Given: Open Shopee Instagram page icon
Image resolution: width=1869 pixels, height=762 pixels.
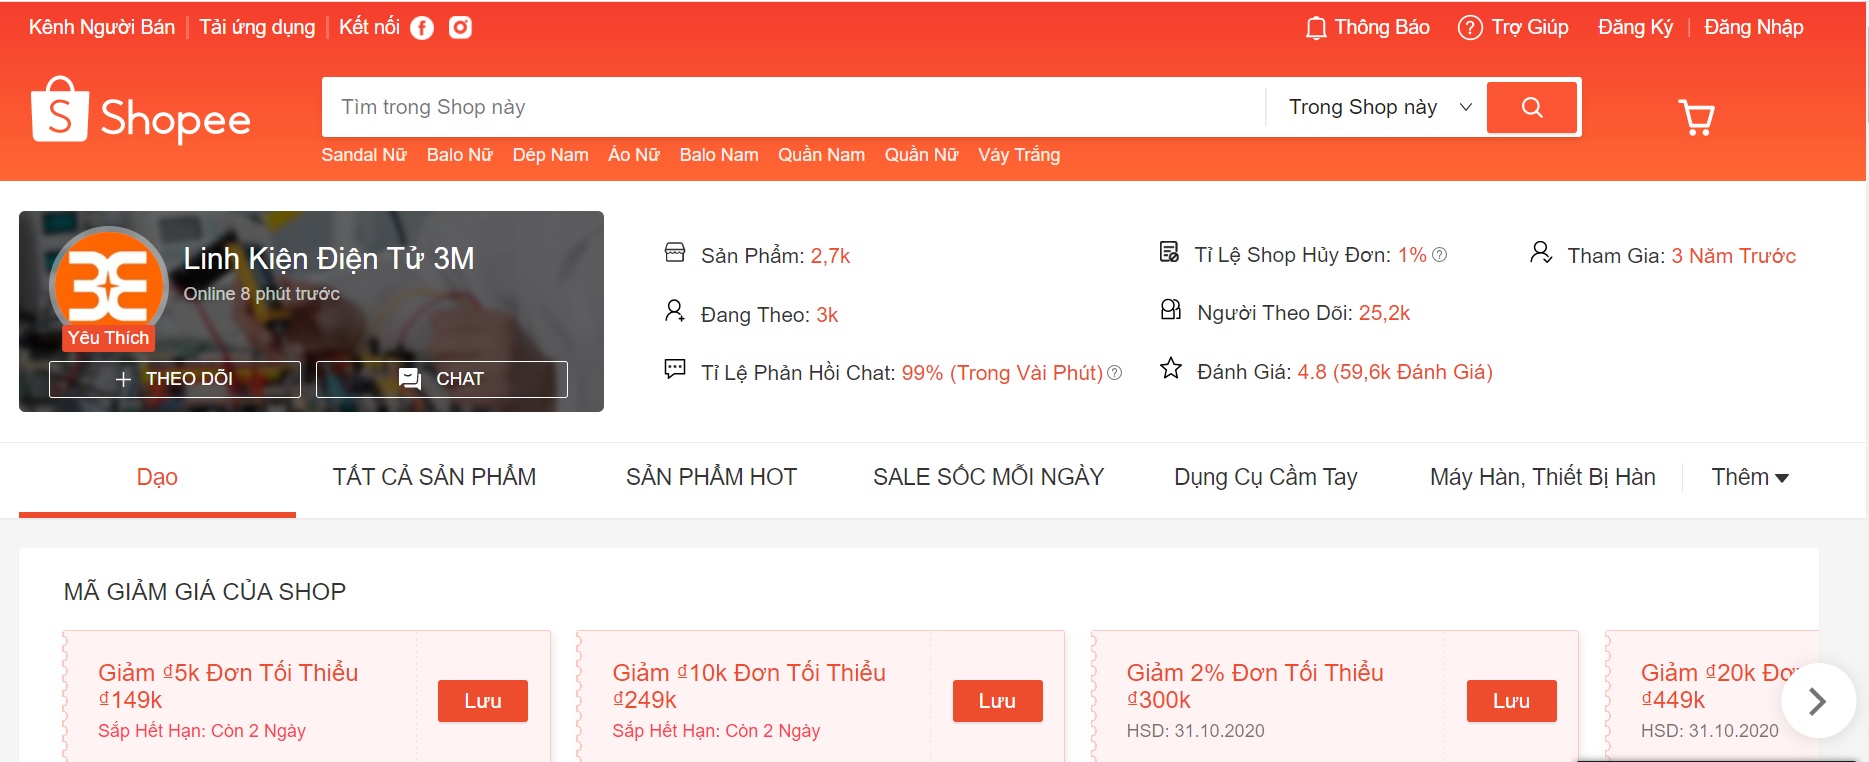Looking at the screenshot, I should point(460,28).
